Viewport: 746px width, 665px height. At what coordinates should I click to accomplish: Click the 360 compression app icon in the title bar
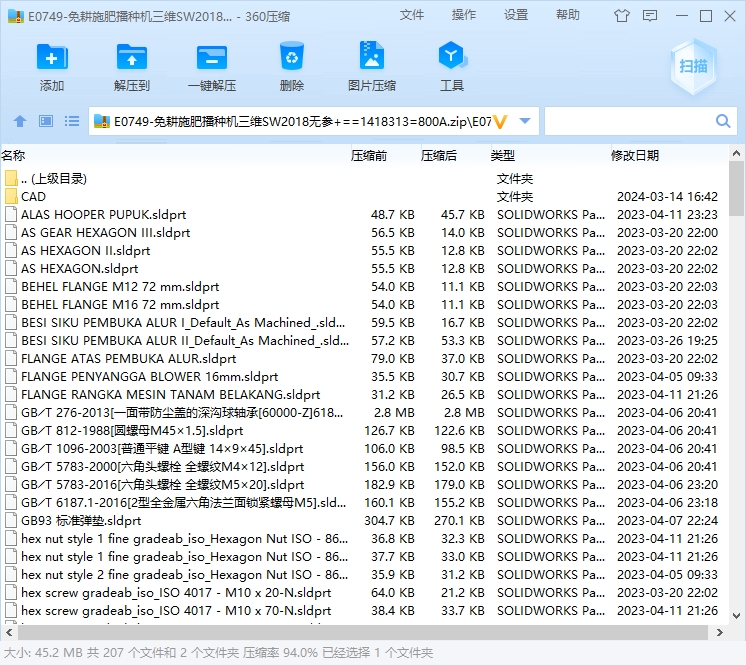point(16,16)
